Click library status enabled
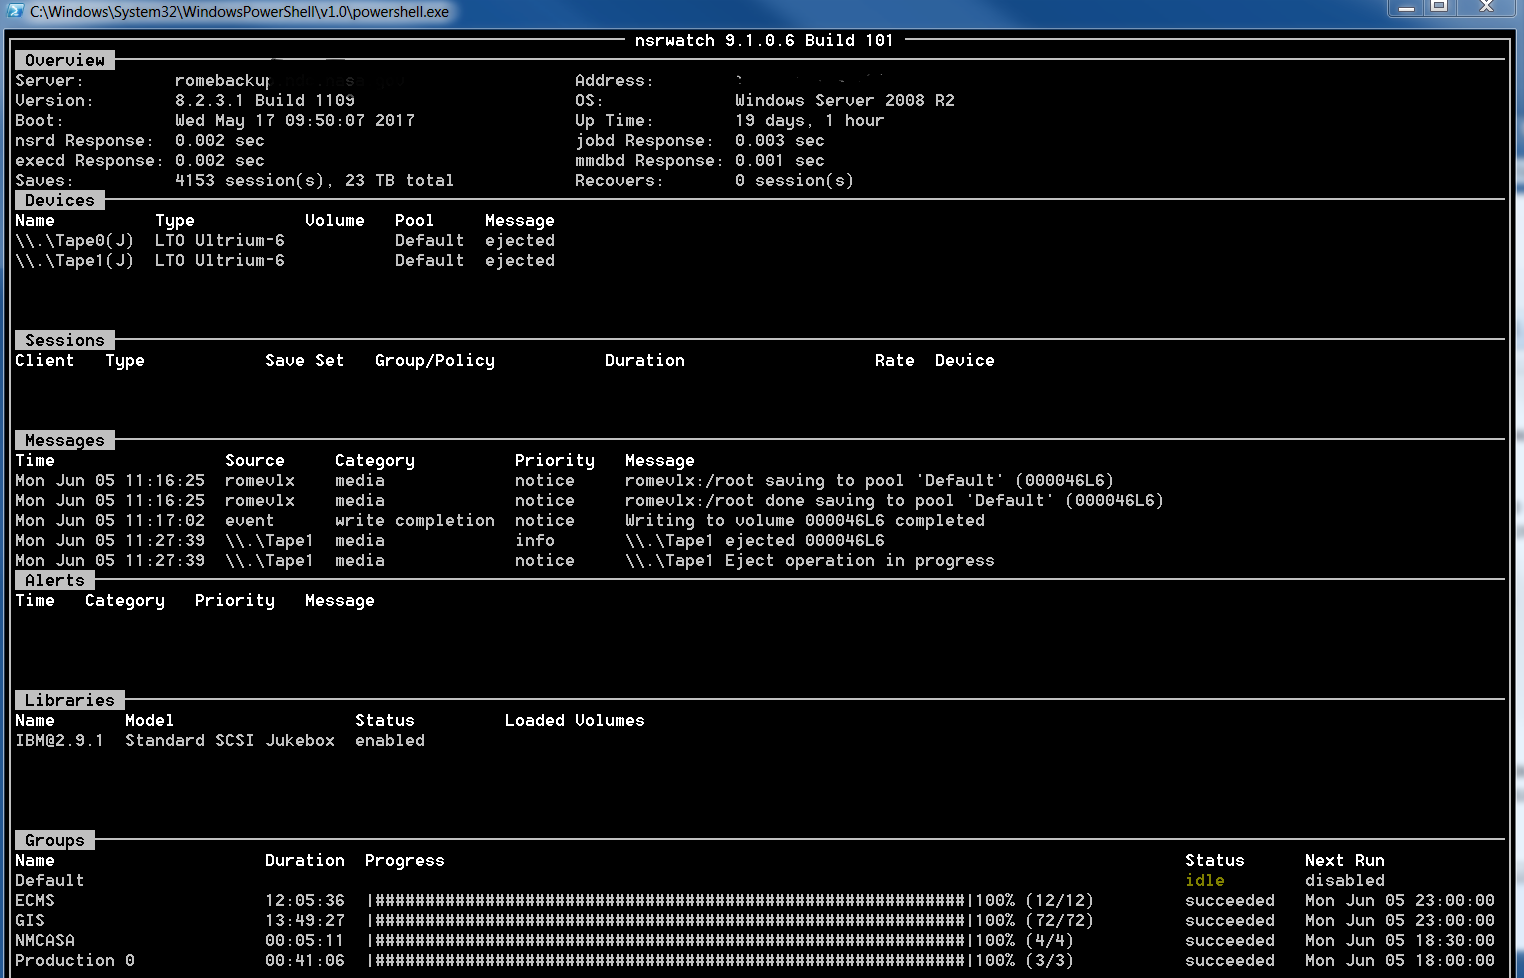The height and width of the screenshot is (978, 1524). 390,740
